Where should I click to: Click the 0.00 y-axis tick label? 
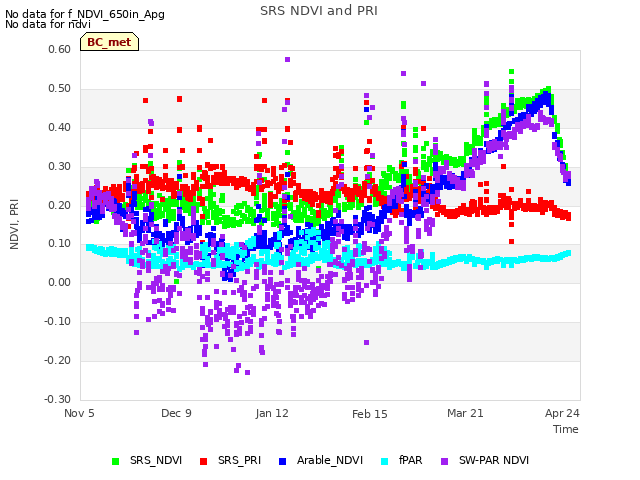pos(60,282)
